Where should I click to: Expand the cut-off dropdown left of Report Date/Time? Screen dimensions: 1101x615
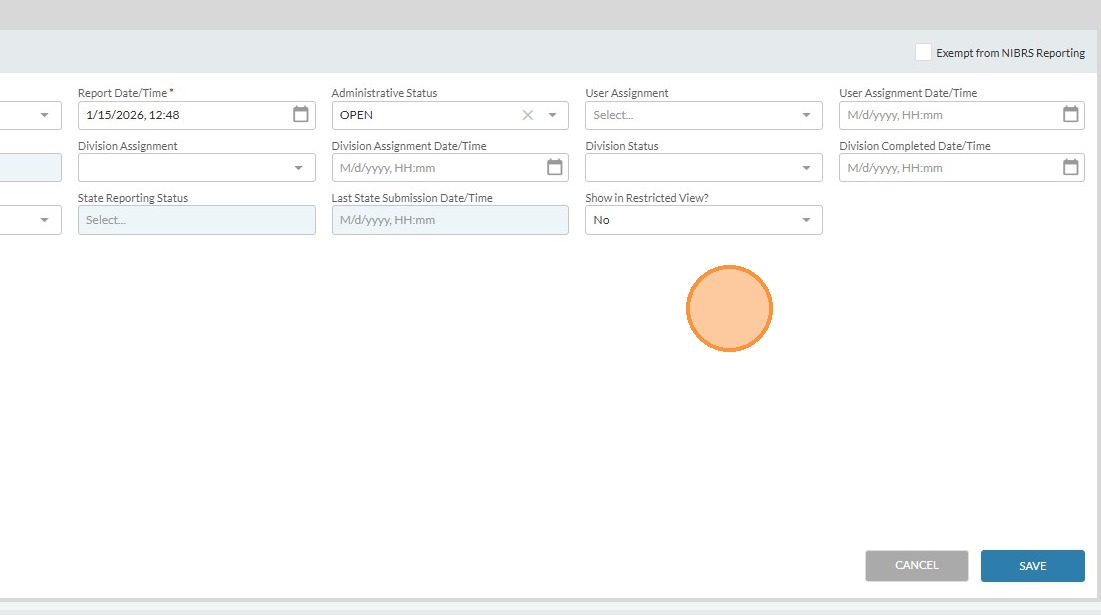[44, 115]
